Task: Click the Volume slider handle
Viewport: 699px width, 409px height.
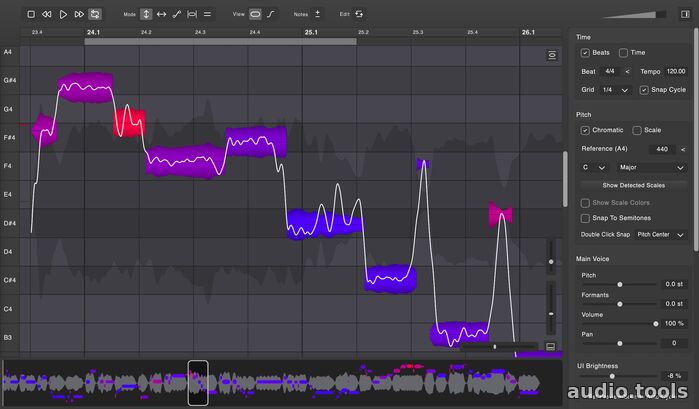Action: point(657,324)
